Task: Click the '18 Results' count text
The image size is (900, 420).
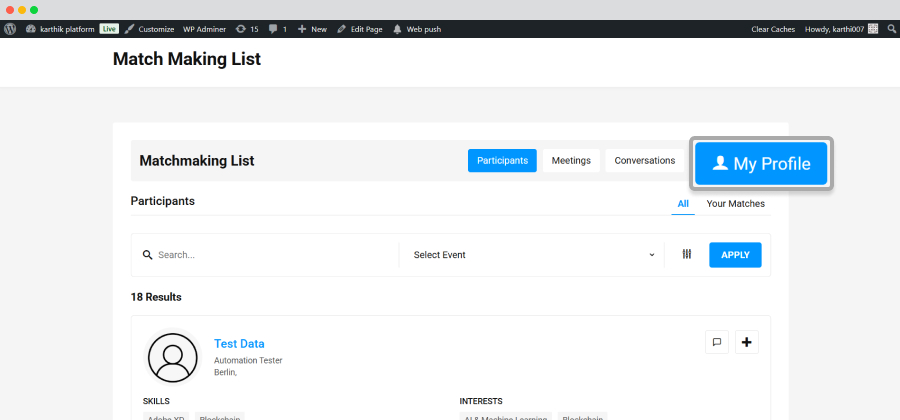Action: click(156, 297)
